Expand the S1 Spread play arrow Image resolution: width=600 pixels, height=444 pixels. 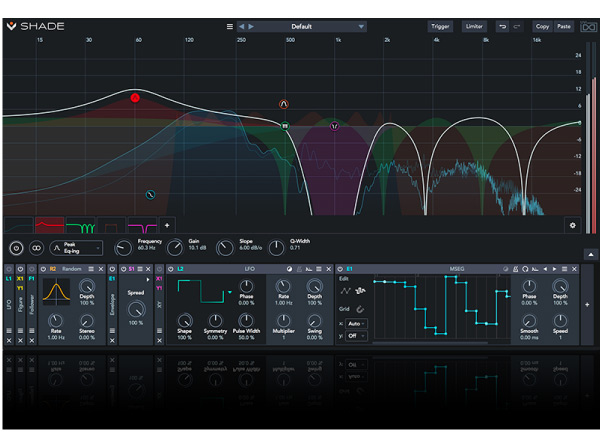pos(148,280)
